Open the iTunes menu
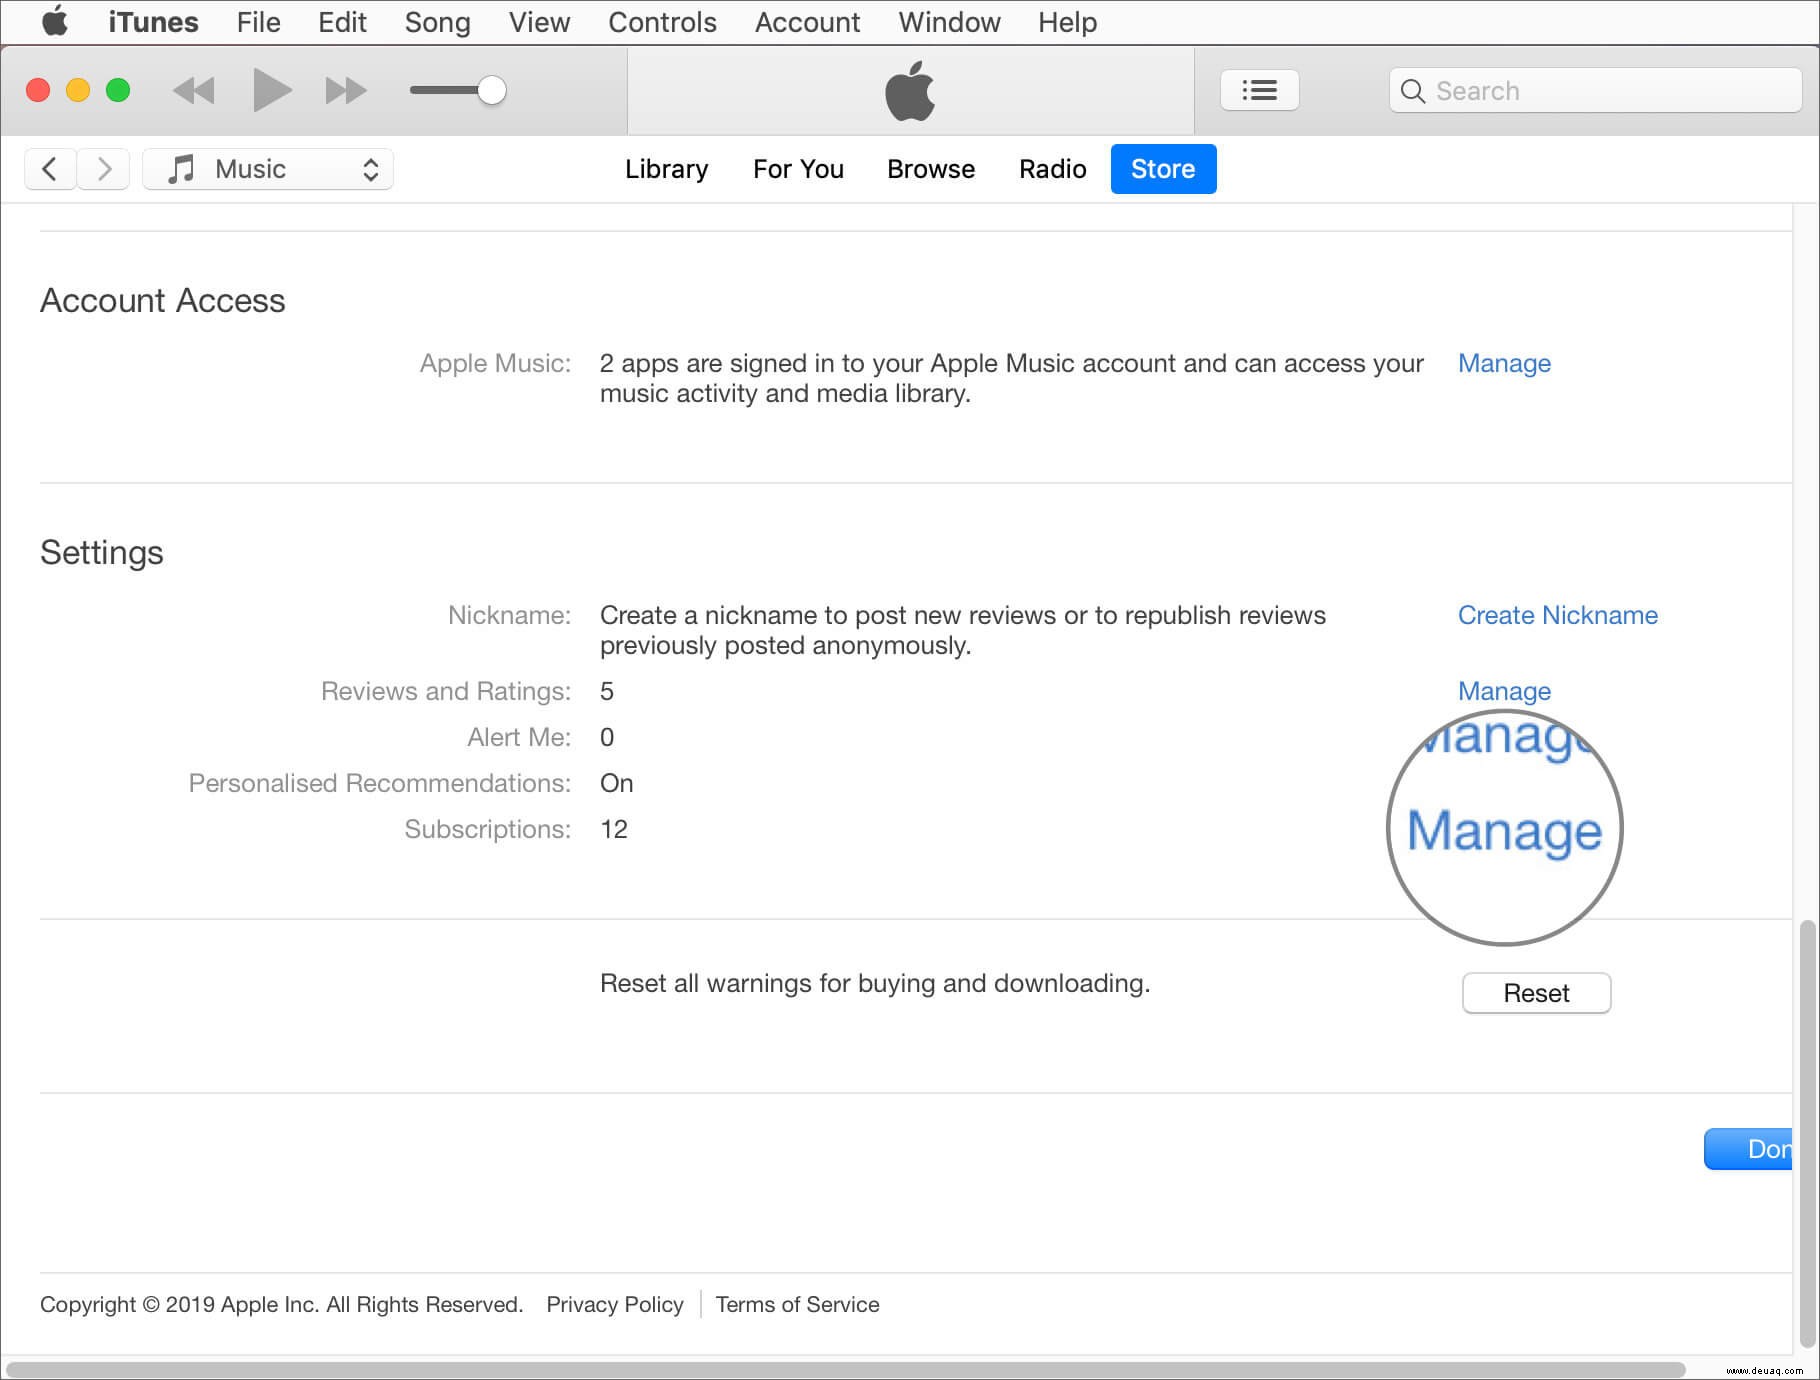Screen dimensions: 1820x1380 click(x=153, y=22)
